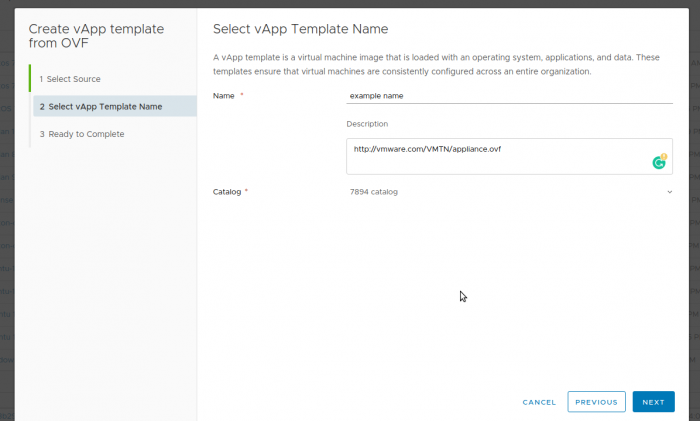The height and width of the screenshot is (421, 700).
Task: Click the Name input field
Action: pos(509,96)
